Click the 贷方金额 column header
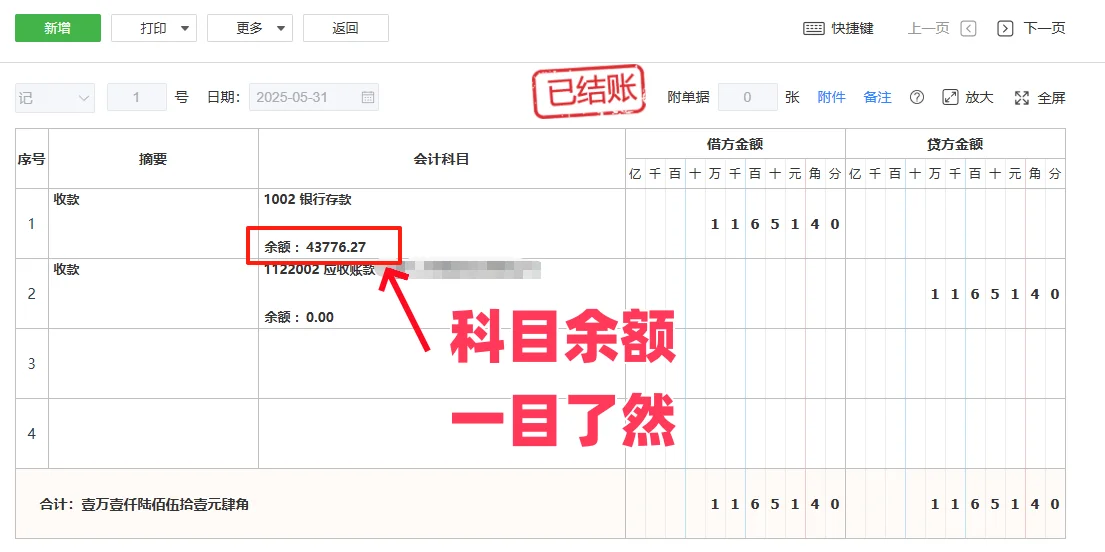1105x552 pixels. (x=956, y=145)
